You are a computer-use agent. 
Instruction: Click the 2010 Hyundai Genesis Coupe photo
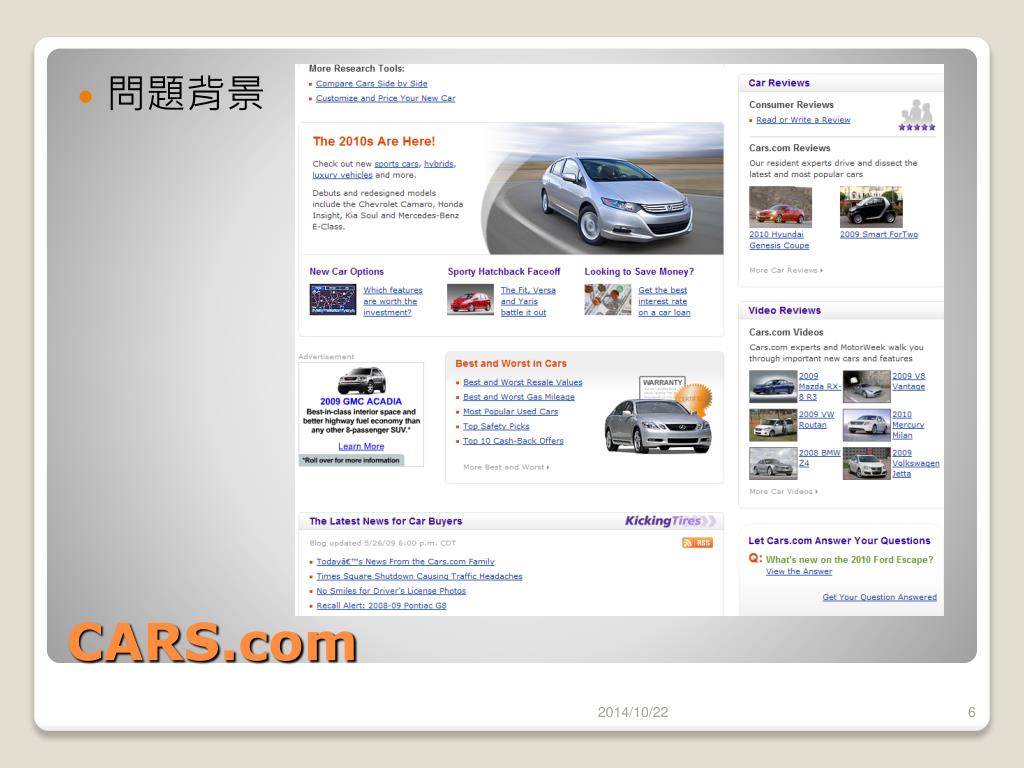pyautogui.click(x=780, y=206)
